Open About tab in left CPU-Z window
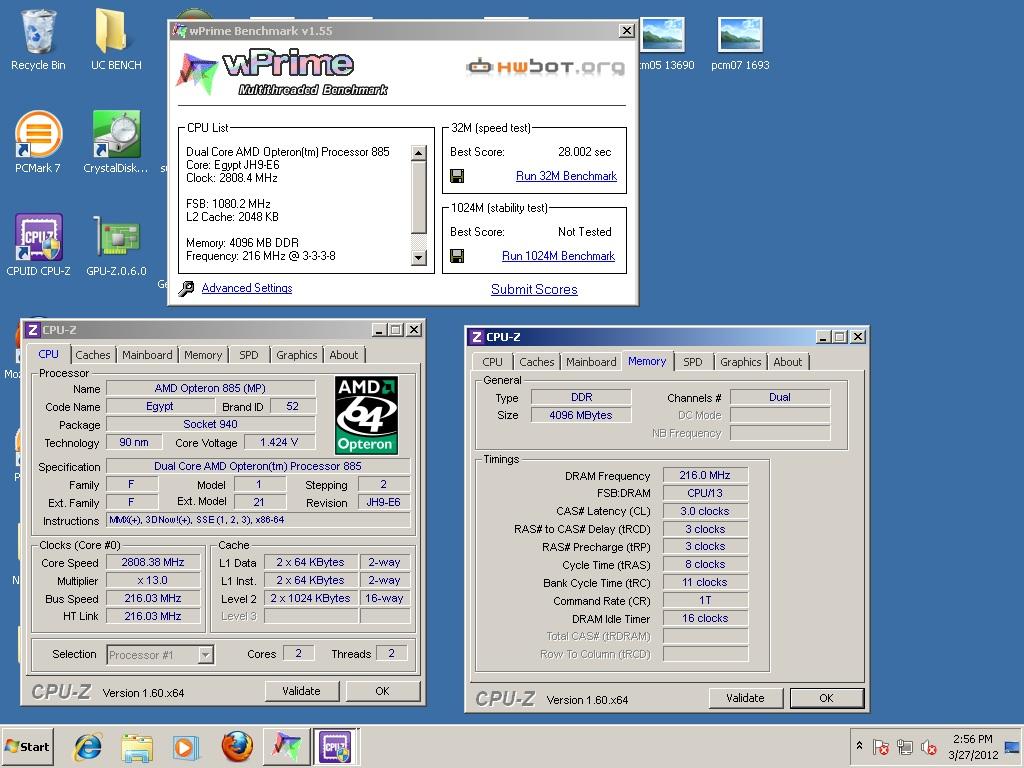This screenshot has height=768, width=1024. (x=344, y=355)
